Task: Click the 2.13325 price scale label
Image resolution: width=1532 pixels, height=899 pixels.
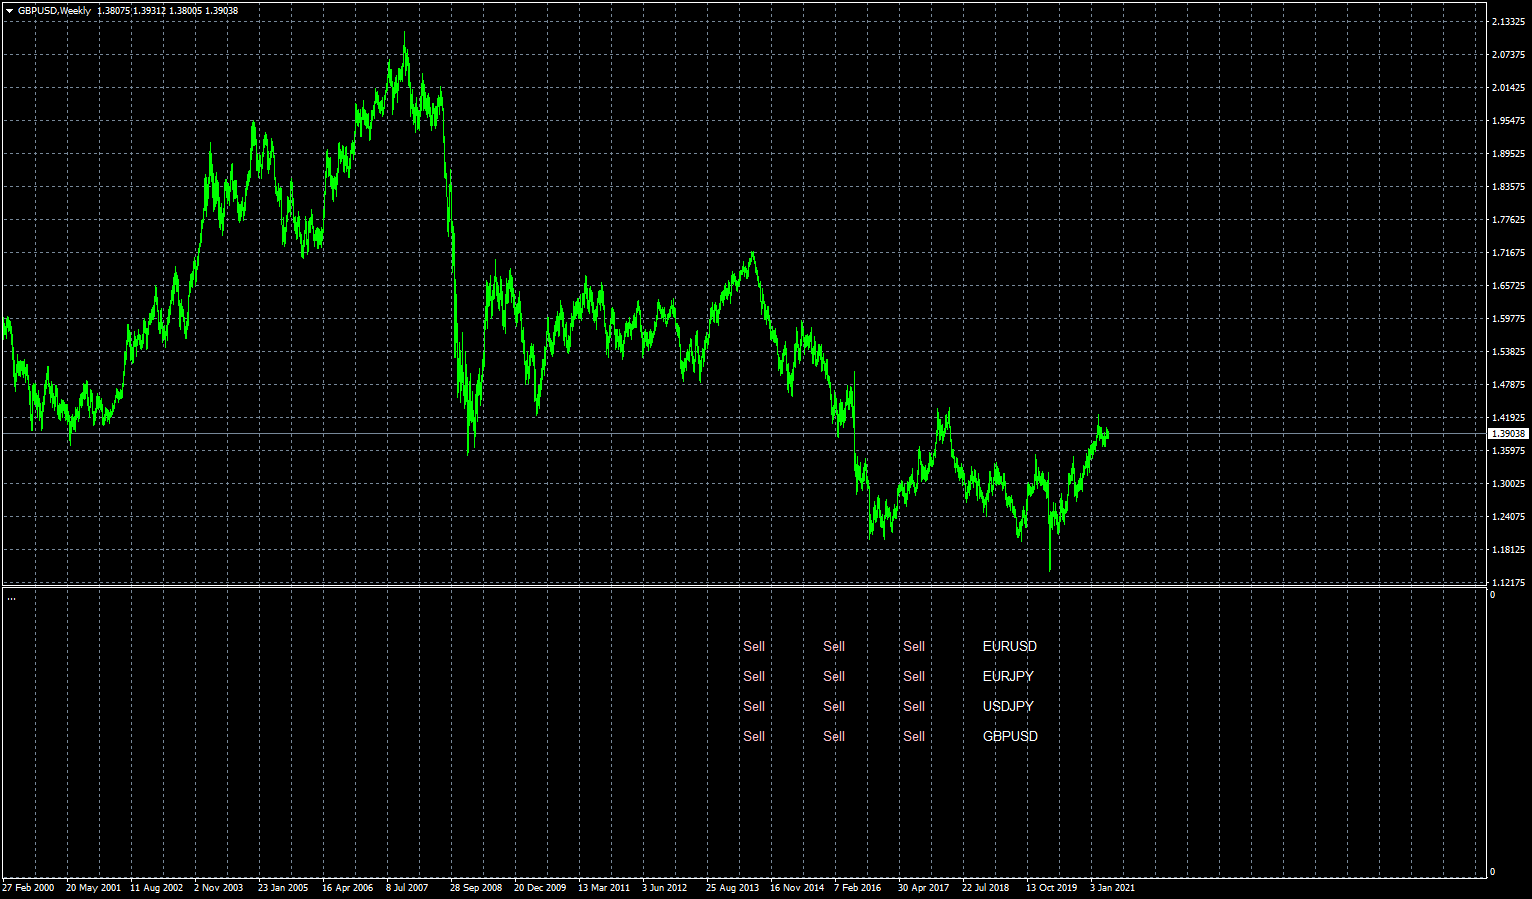Action: (1508, 22)
